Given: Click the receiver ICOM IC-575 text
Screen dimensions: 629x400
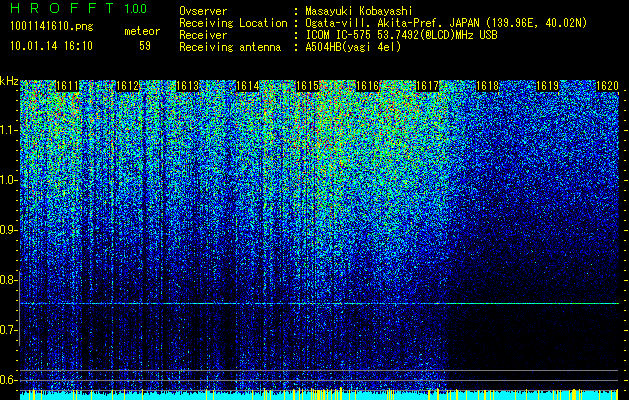Looking at the screenshot, I should tap(401, 35).
